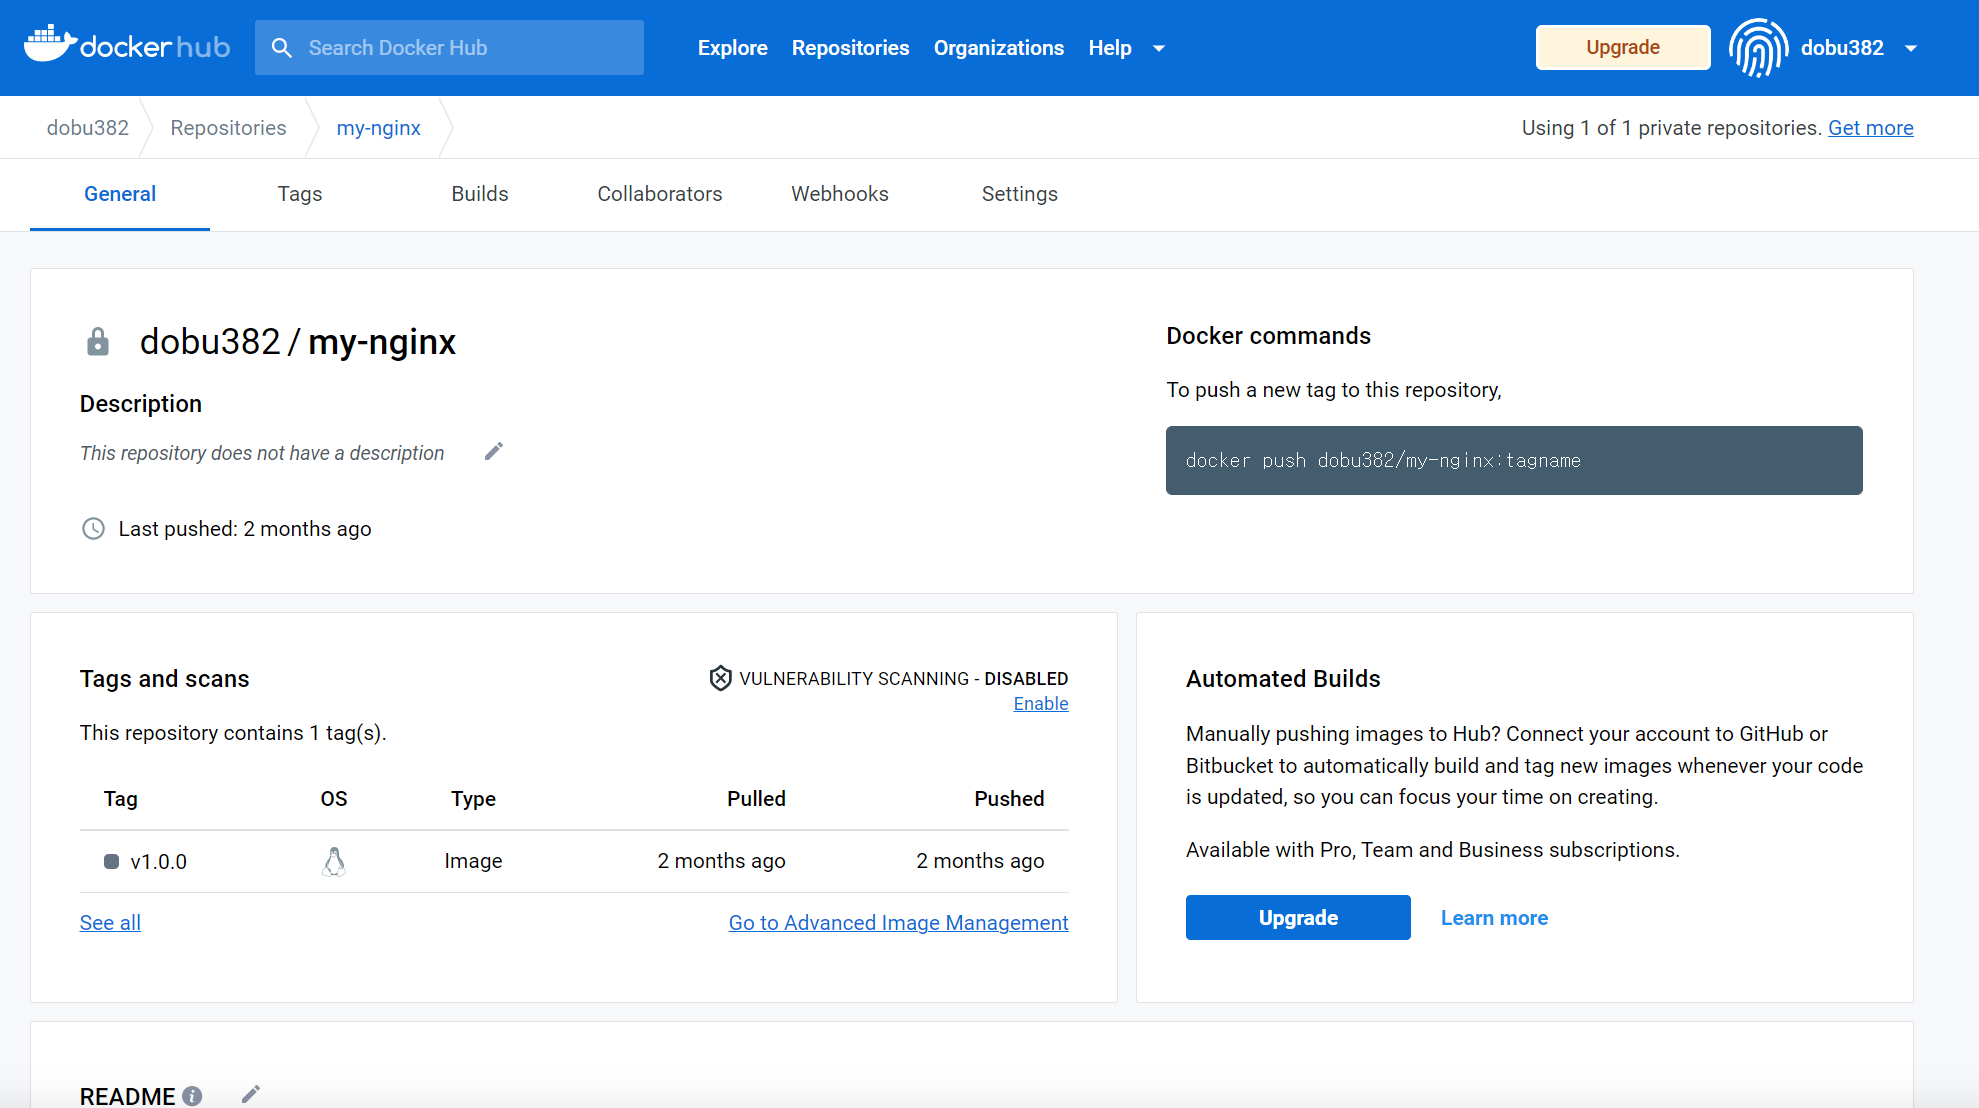Click the Pushed column header
The image size is (1979, 1108).
point(1009,799)
